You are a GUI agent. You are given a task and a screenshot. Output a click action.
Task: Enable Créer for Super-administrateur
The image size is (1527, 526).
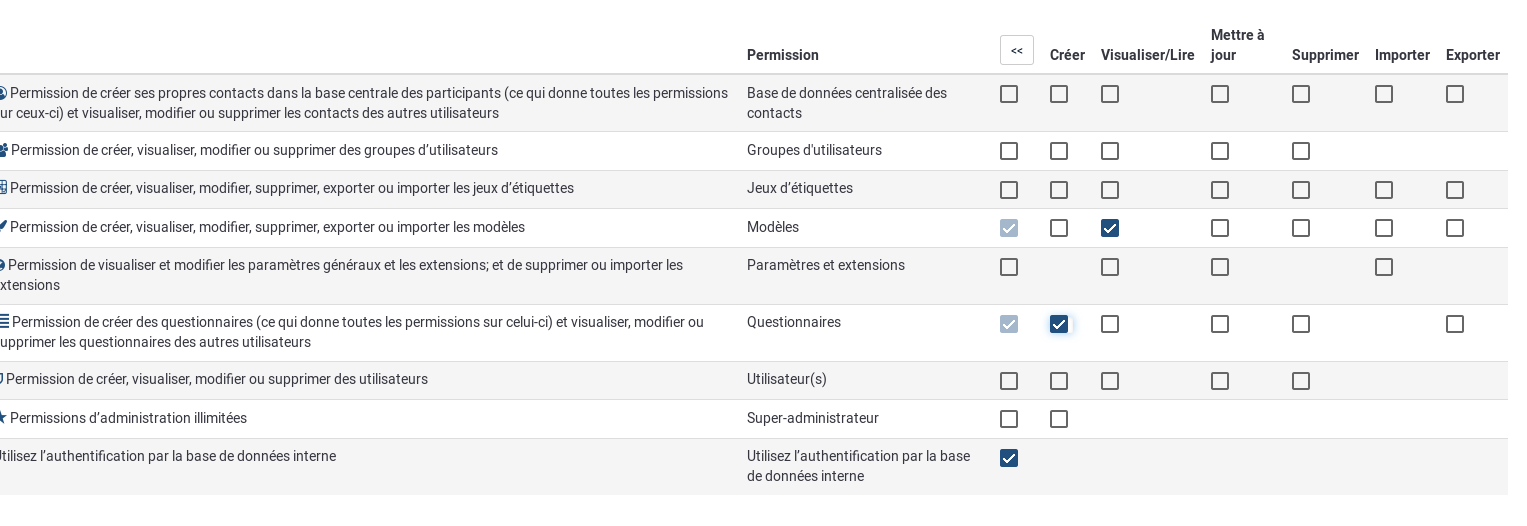click(1059, 419)
